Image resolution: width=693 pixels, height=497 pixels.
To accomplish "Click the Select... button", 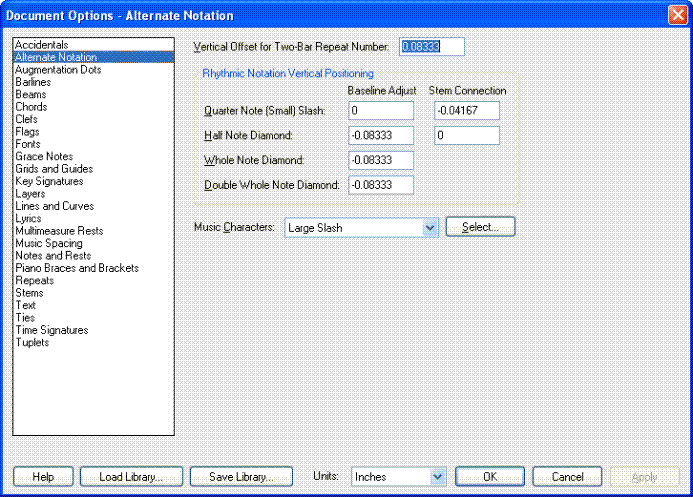I will 480,227.
